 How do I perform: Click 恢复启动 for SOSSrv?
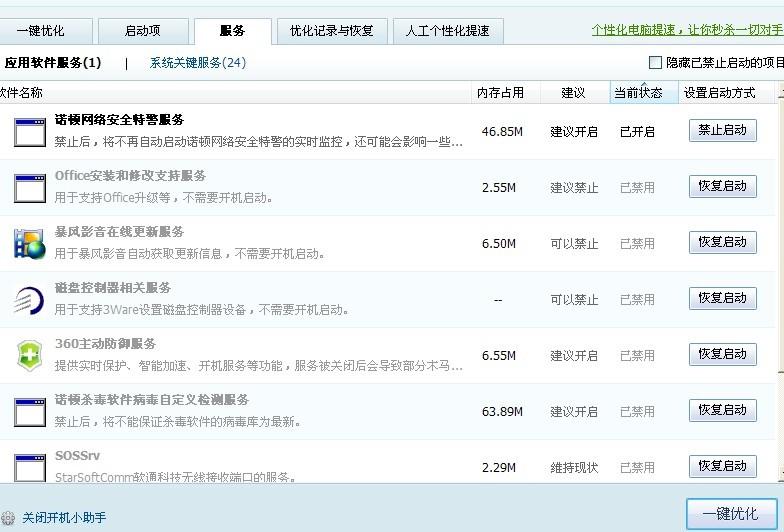click(x=722, y=466)
